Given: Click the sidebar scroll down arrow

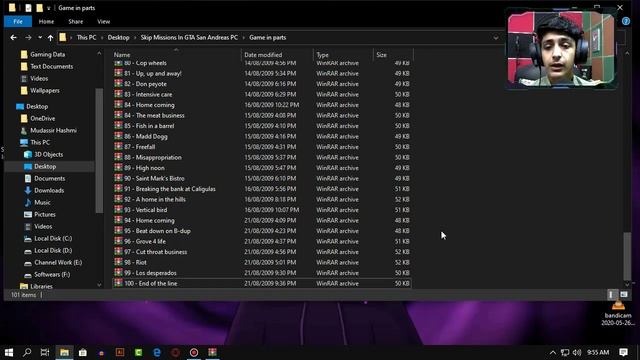Looking at the screenshot, I should point(99,285).
